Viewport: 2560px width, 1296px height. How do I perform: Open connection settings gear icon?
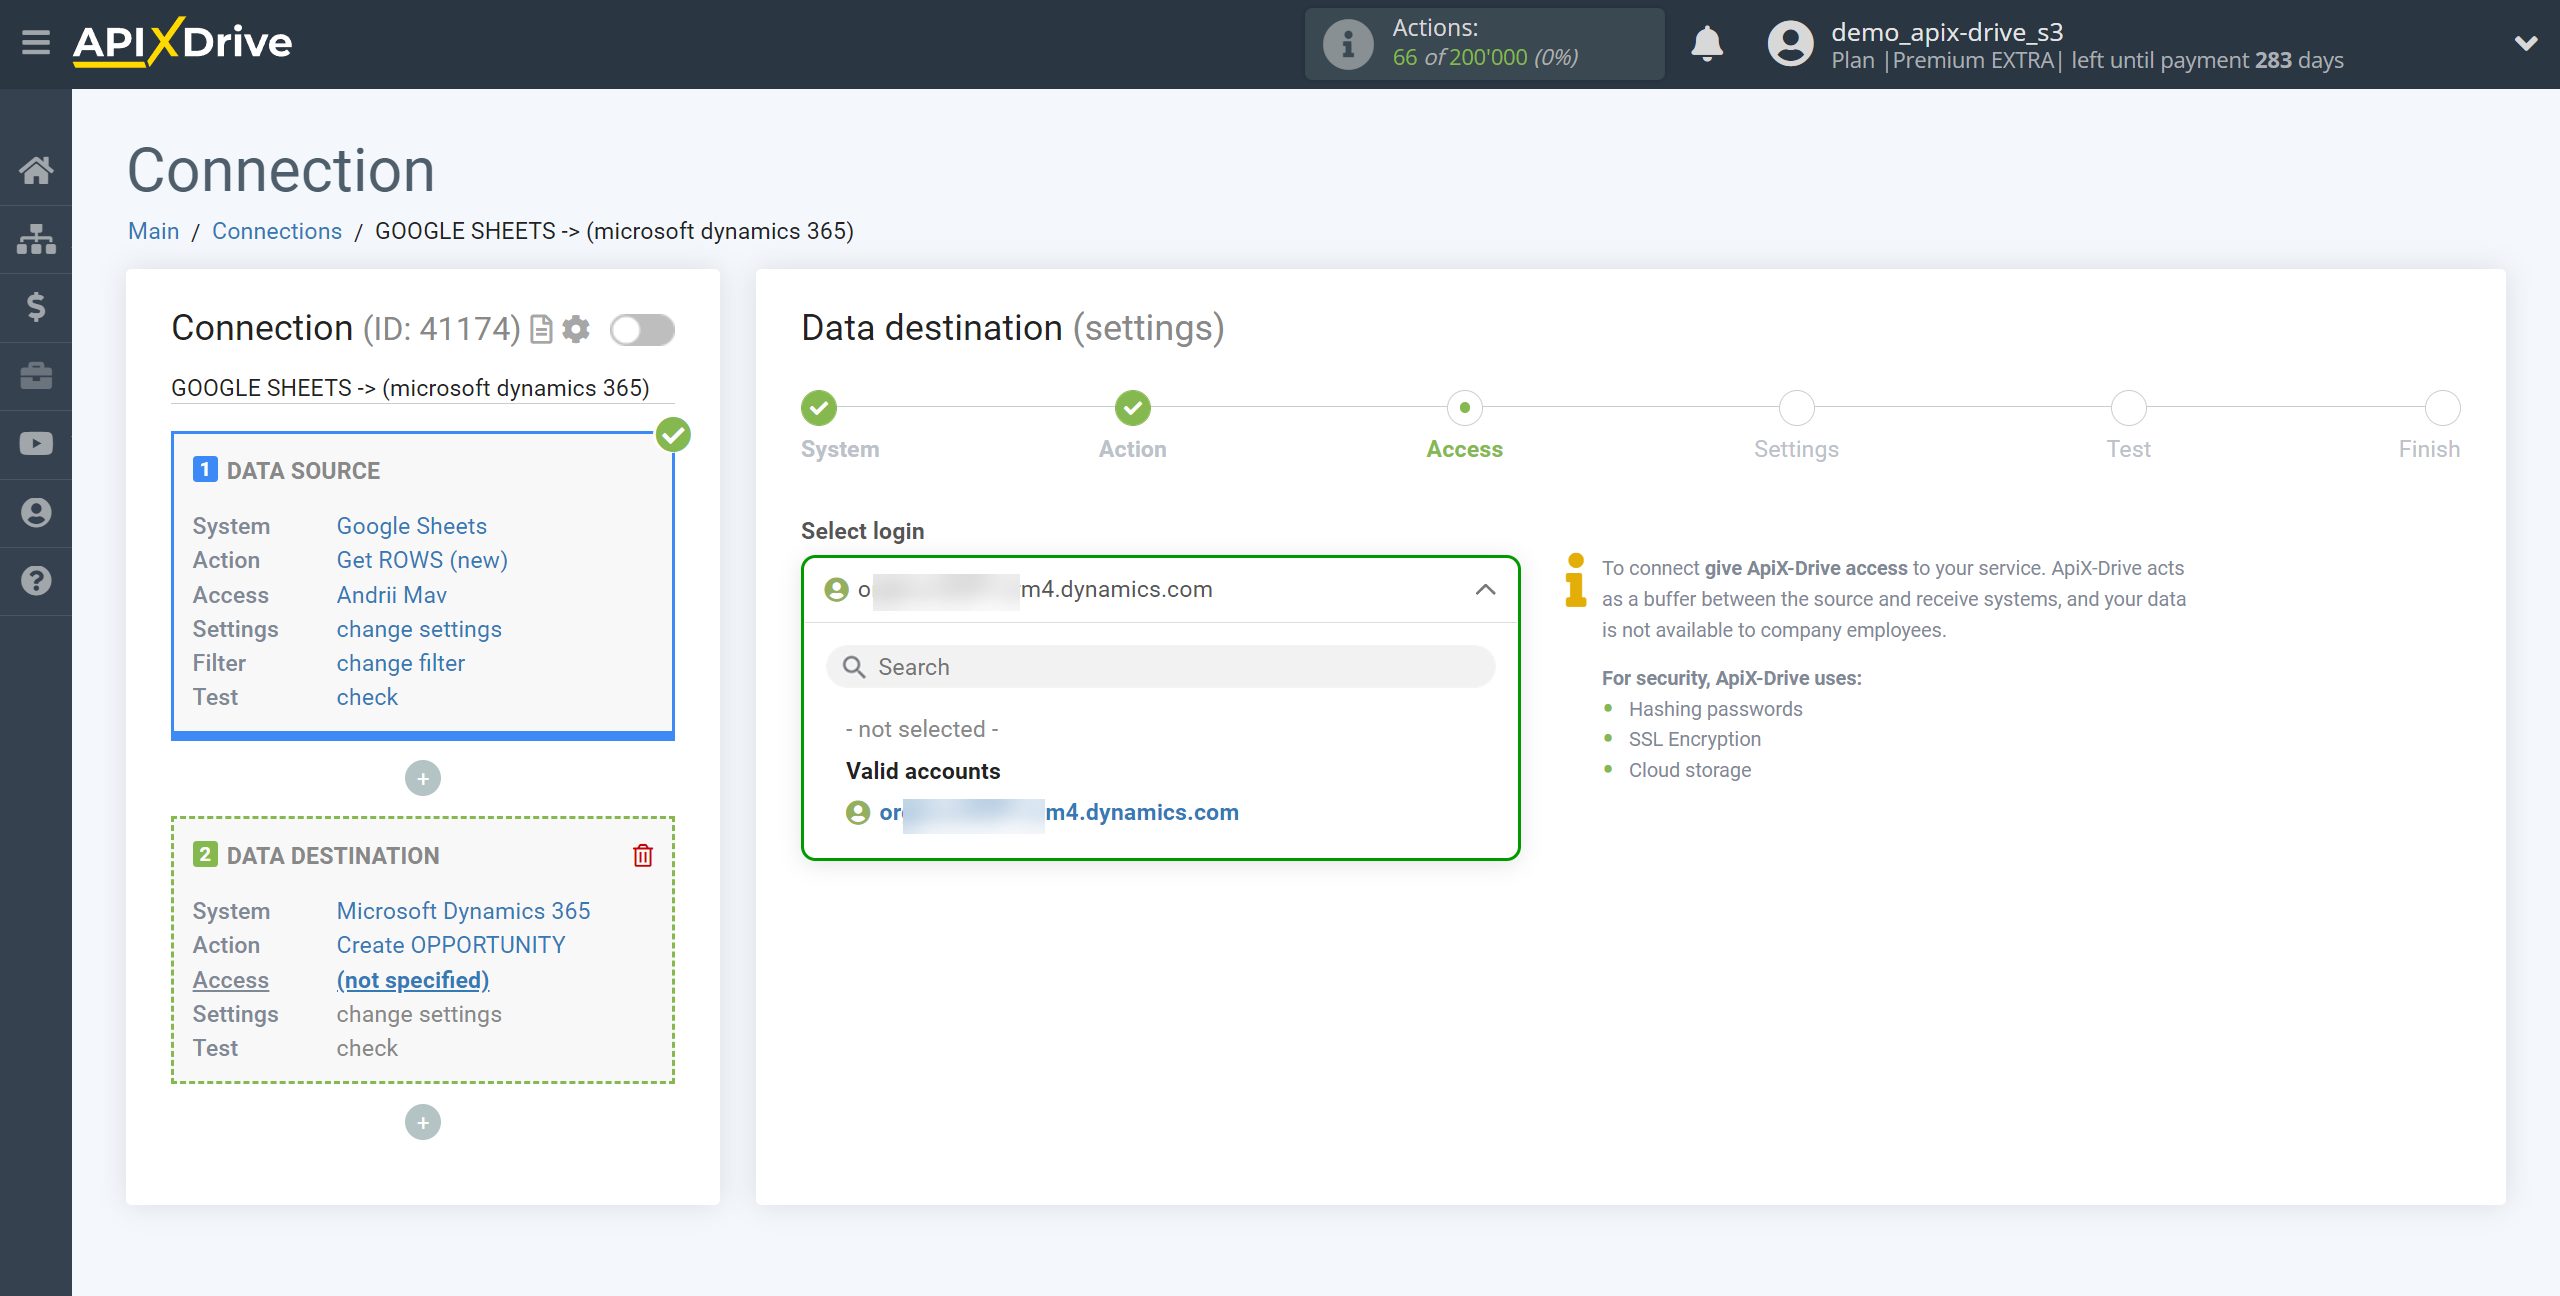point(576,329)
